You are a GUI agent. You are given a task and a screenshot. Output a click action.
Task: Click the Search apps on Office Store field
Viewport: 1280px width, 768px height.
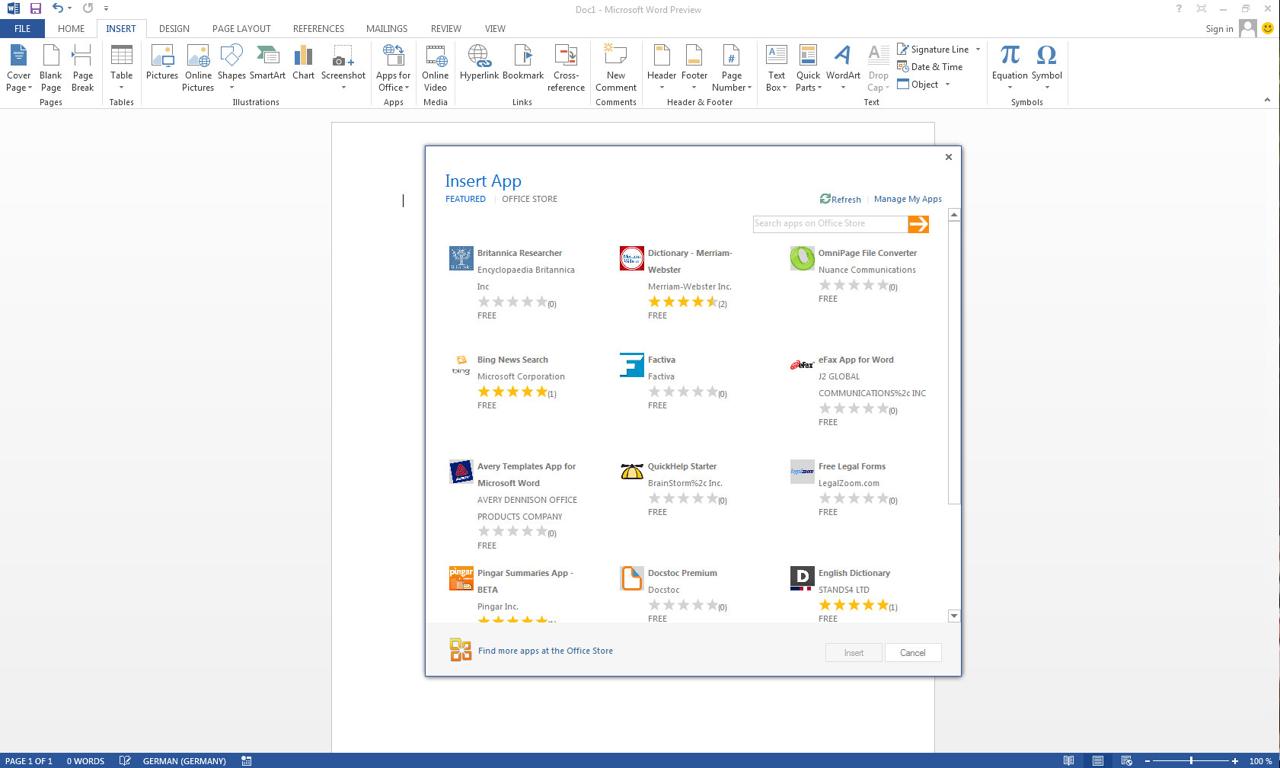(x=829, y=224)
